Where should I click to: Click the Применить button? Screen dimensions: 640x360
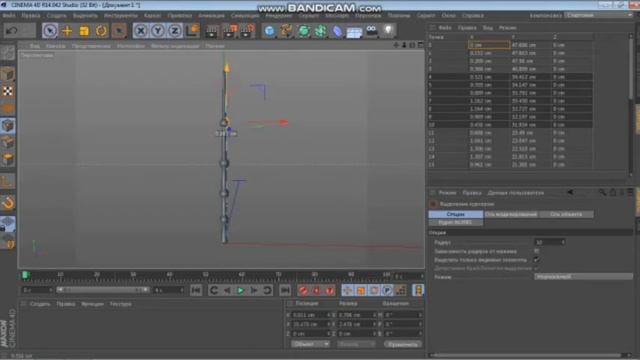pyautogui.click(x=402, y=344)
